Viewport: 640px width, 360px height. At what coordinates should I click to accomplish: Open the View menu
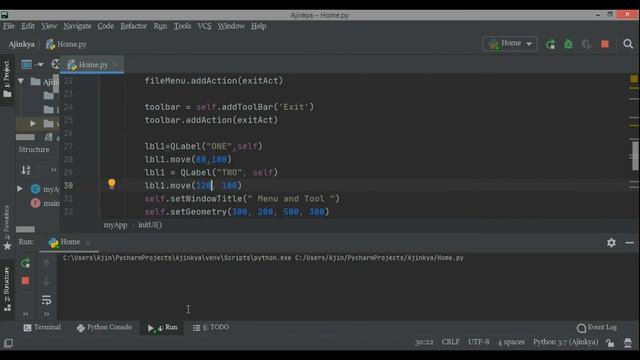[49, 26]
